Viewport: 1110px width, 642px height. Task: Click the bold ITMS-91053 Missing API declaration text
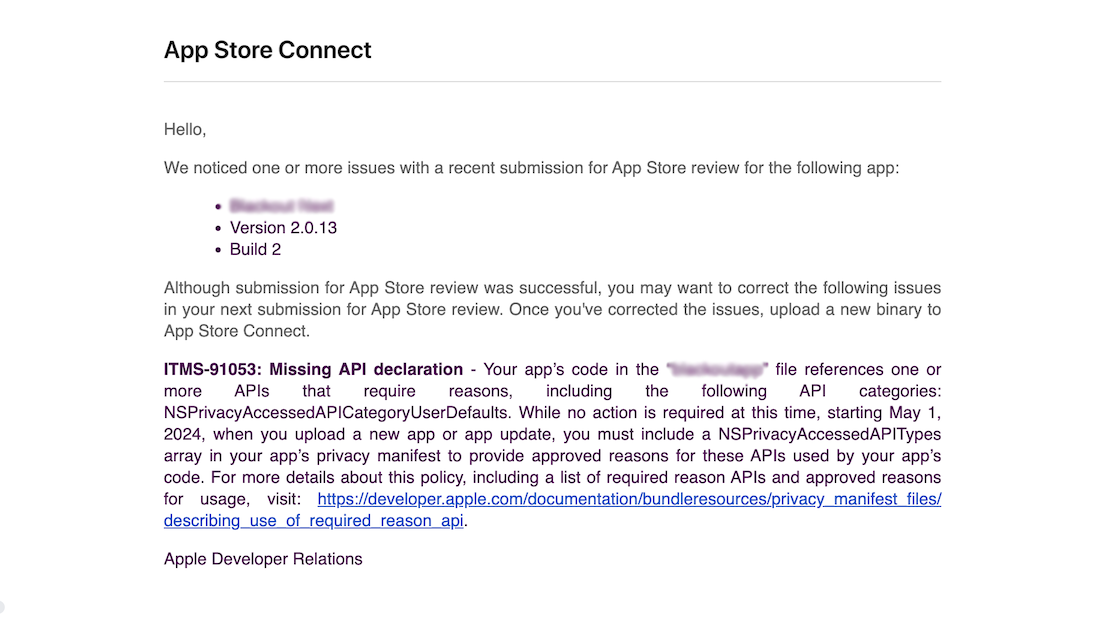(313, 370)
